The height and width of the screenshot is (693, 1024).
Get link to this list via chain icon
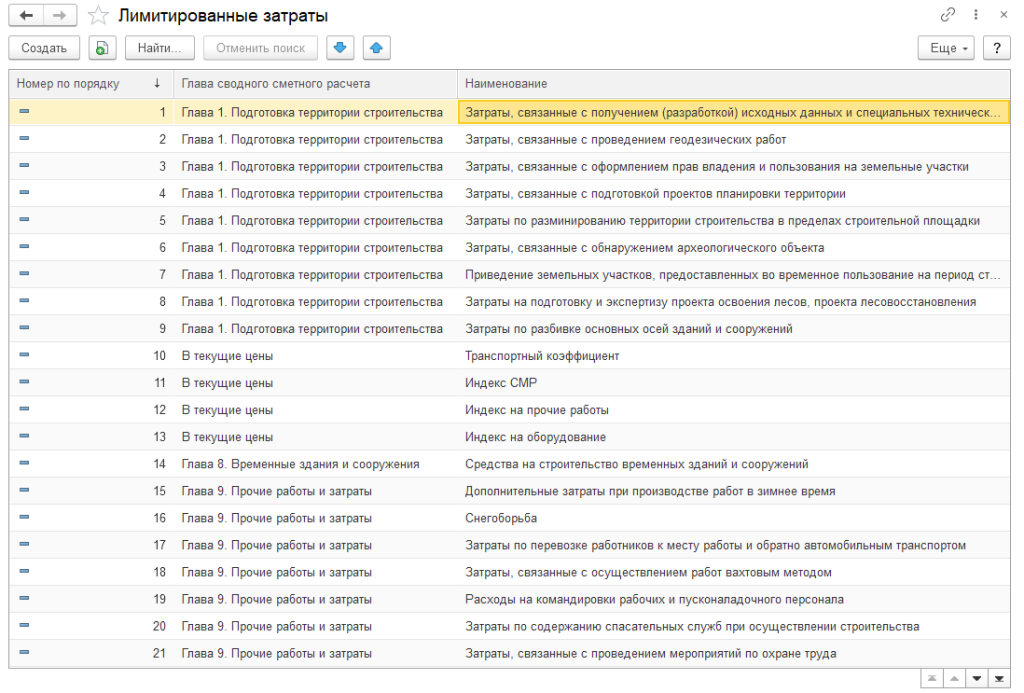(948, 16)
